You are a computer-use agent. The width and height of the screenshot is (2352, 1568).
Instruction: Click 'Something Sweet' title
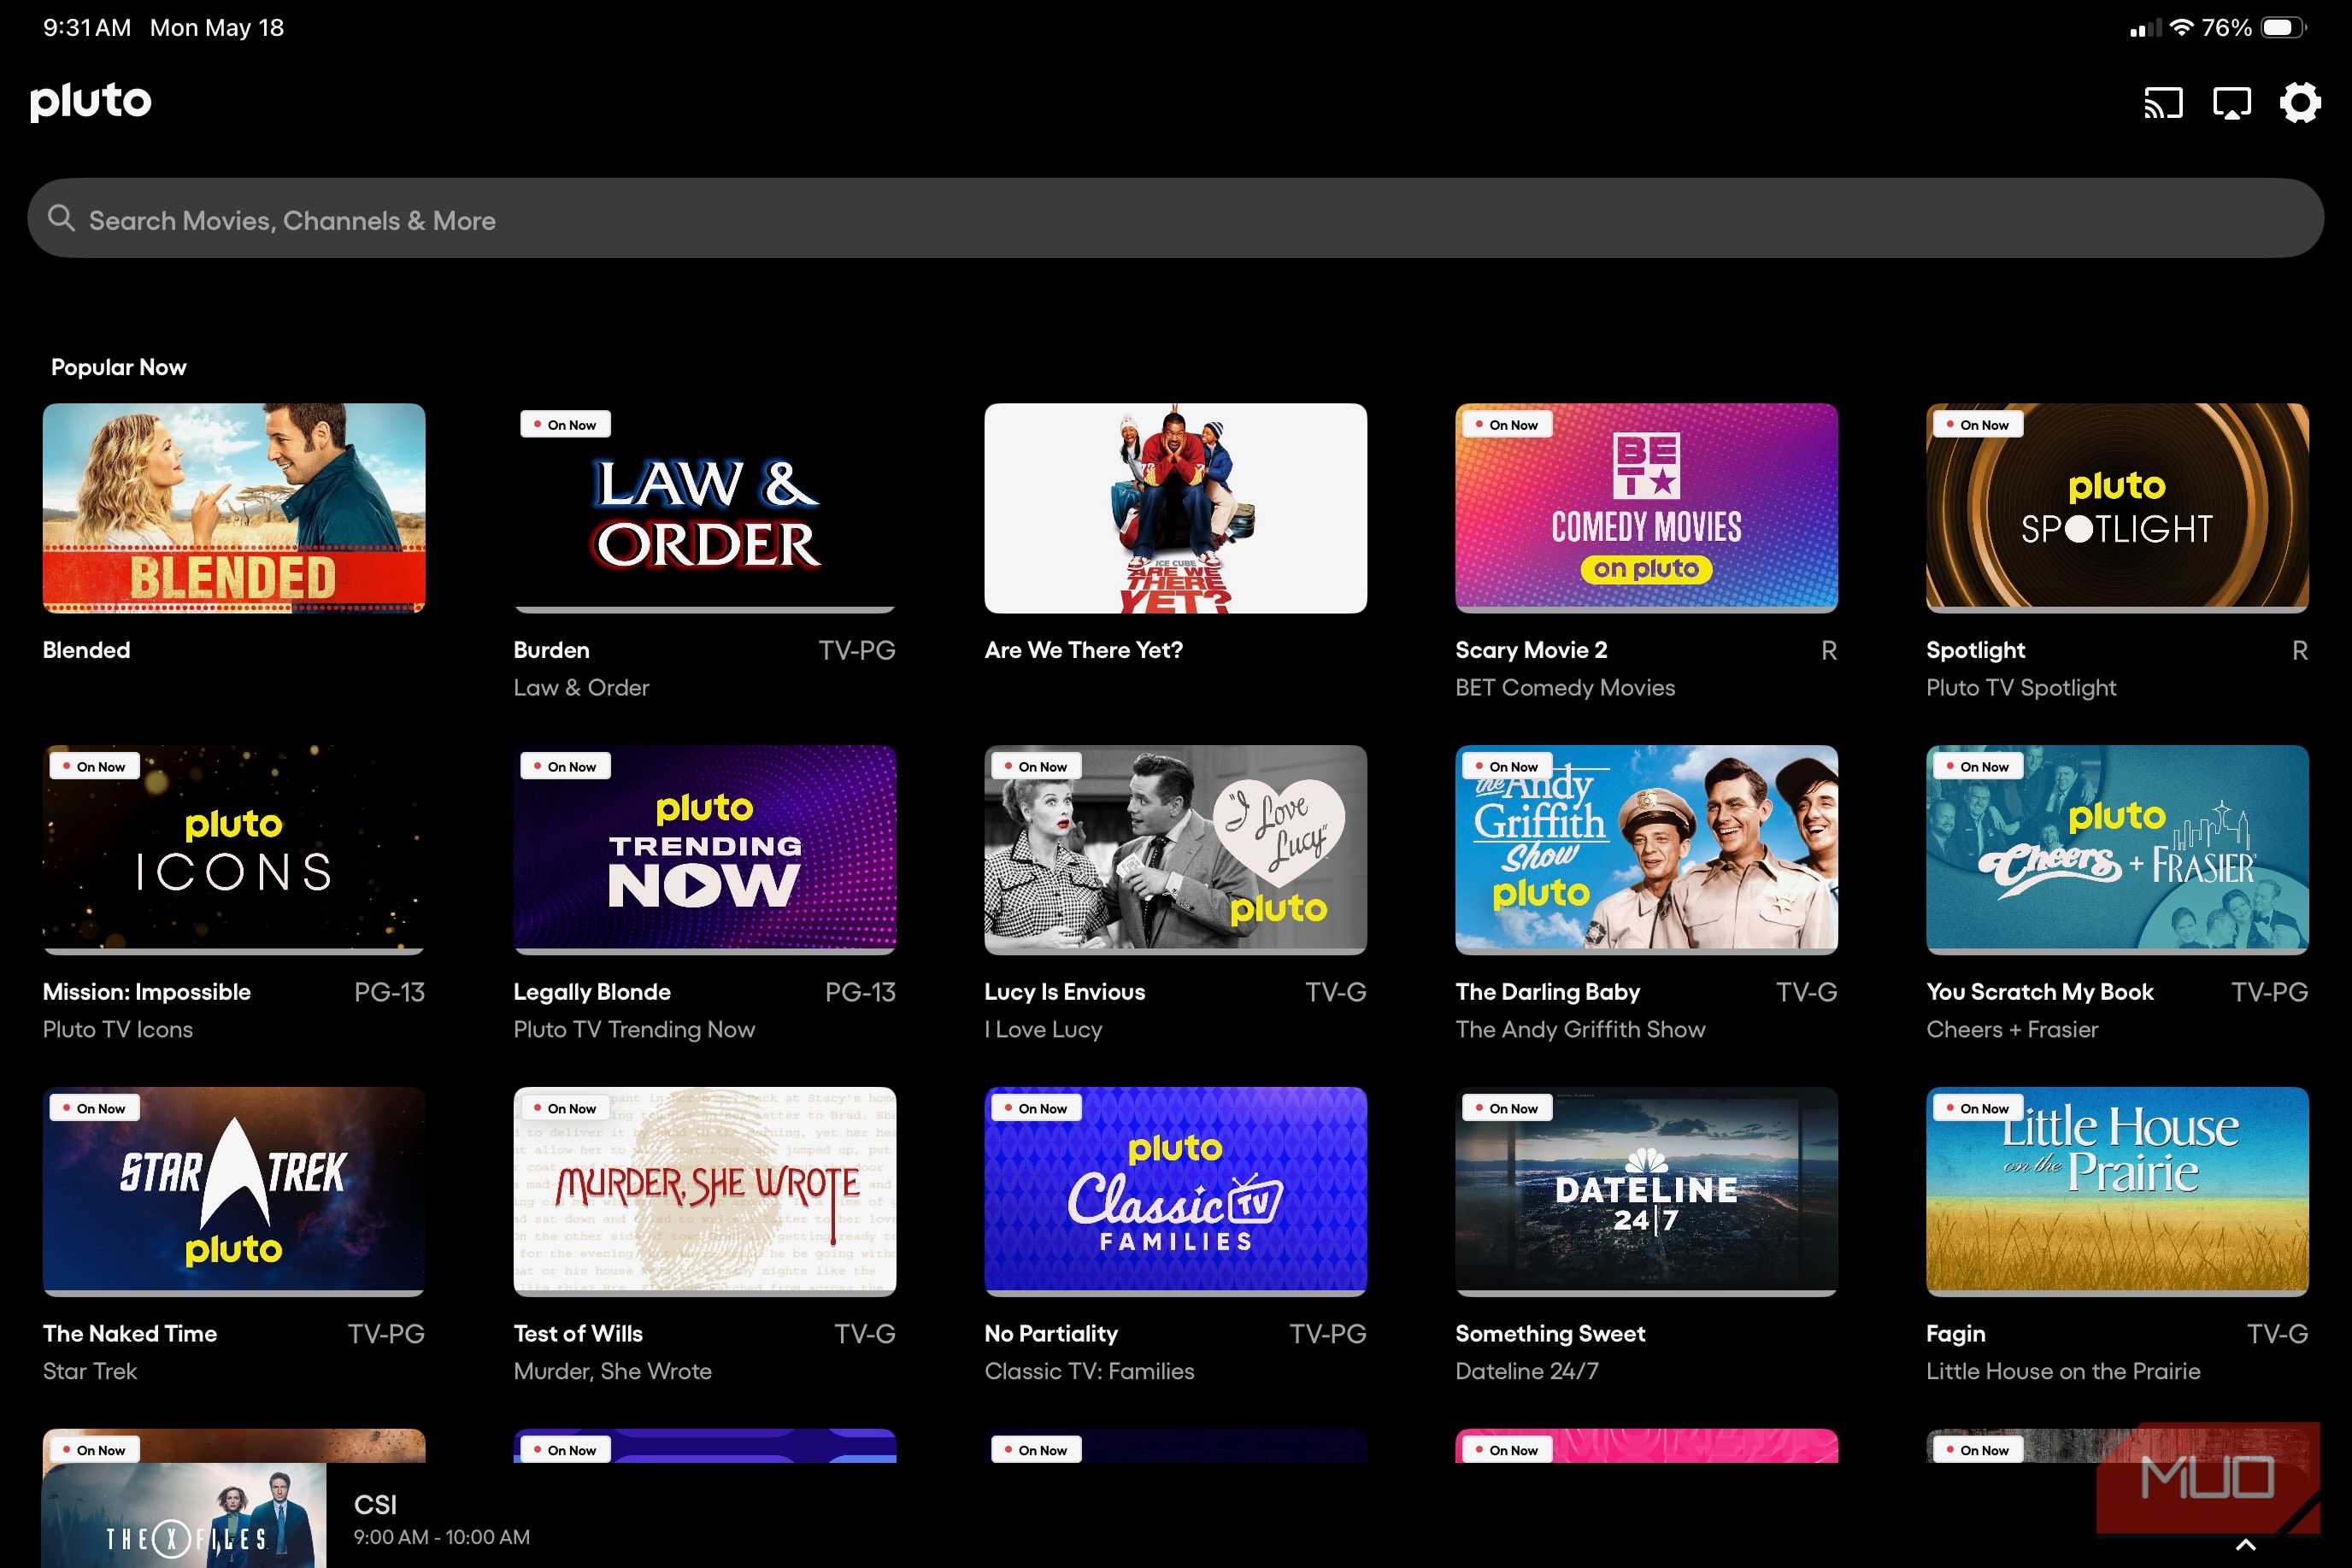[x=1550, y=1334]
